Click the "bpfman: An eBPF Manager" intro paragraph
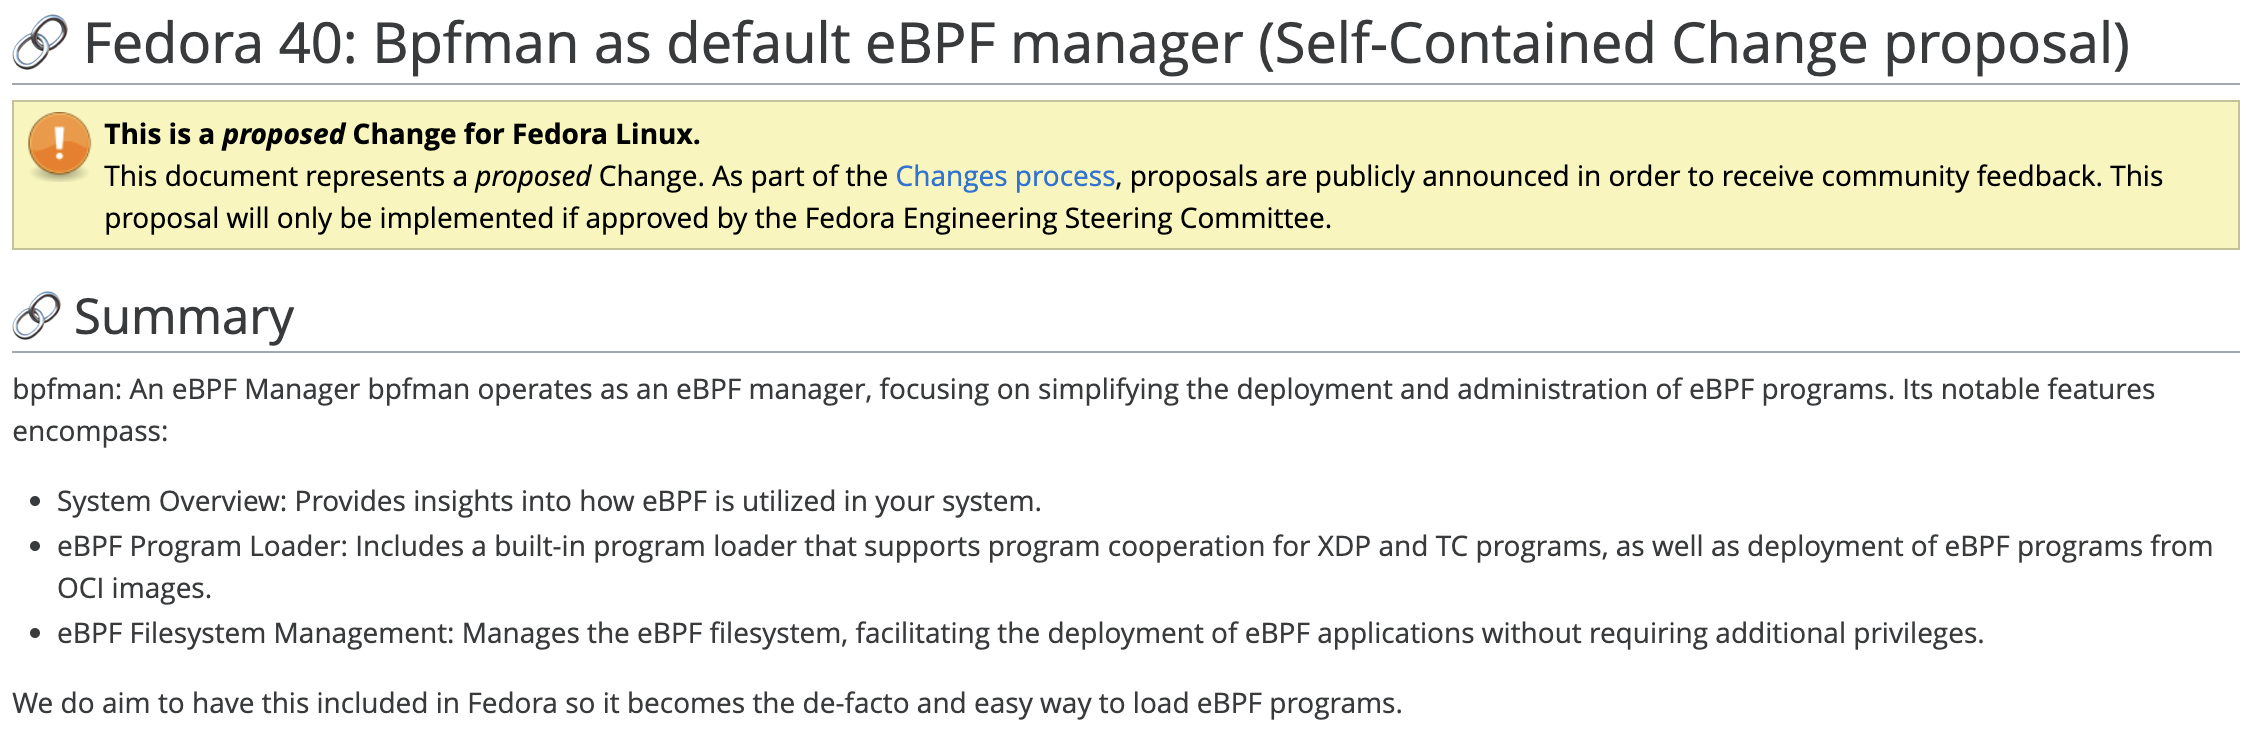 coord(1083,389)
